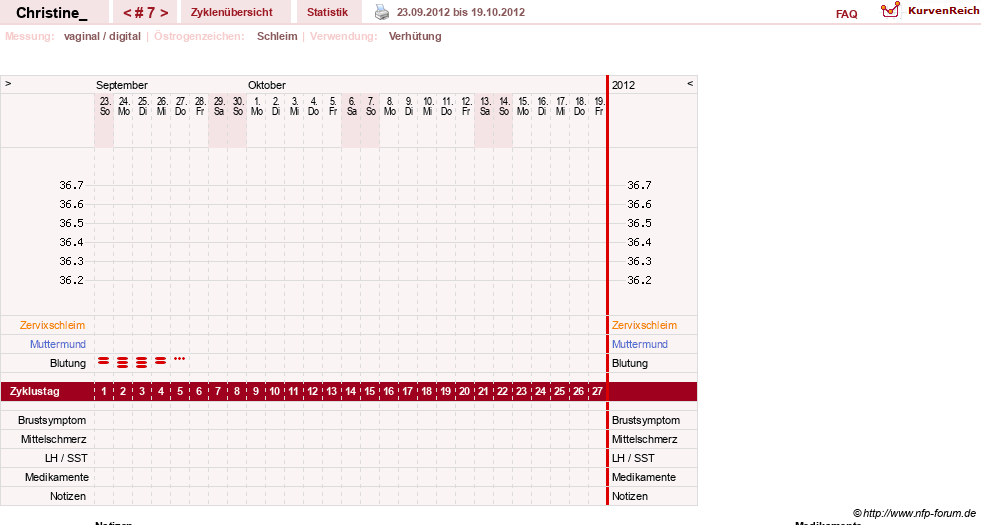Click the right Muttermund label
The width and height of the screenshot is (981, 525).
[x=639, y=344]
